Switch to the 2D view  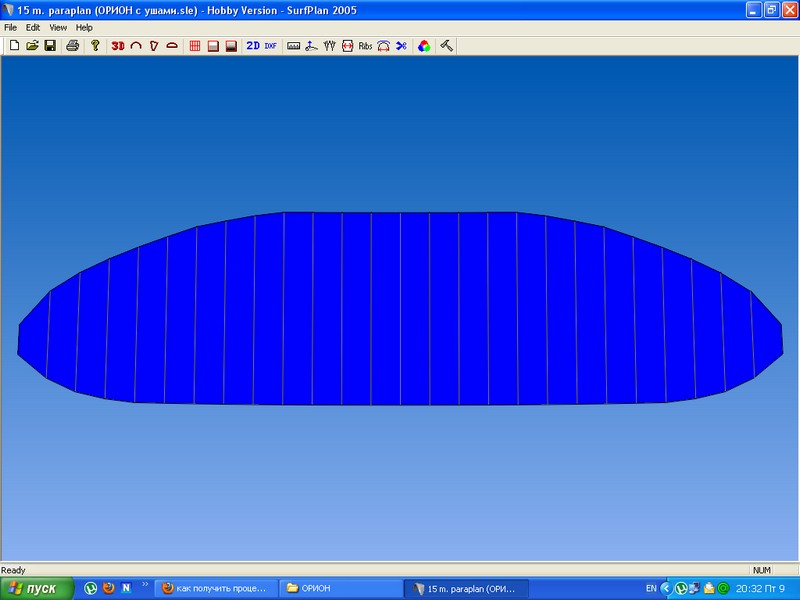[x=253, y=46]
